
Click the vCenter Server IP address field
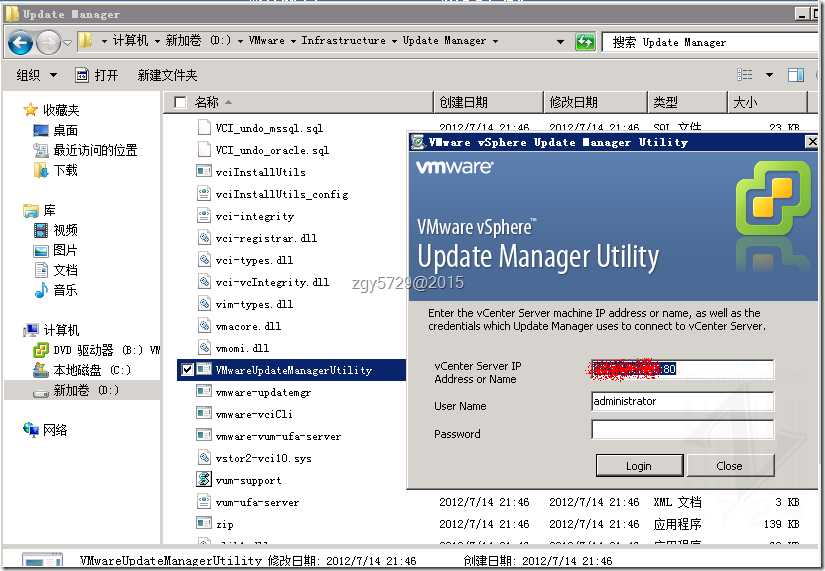[682, 369]
